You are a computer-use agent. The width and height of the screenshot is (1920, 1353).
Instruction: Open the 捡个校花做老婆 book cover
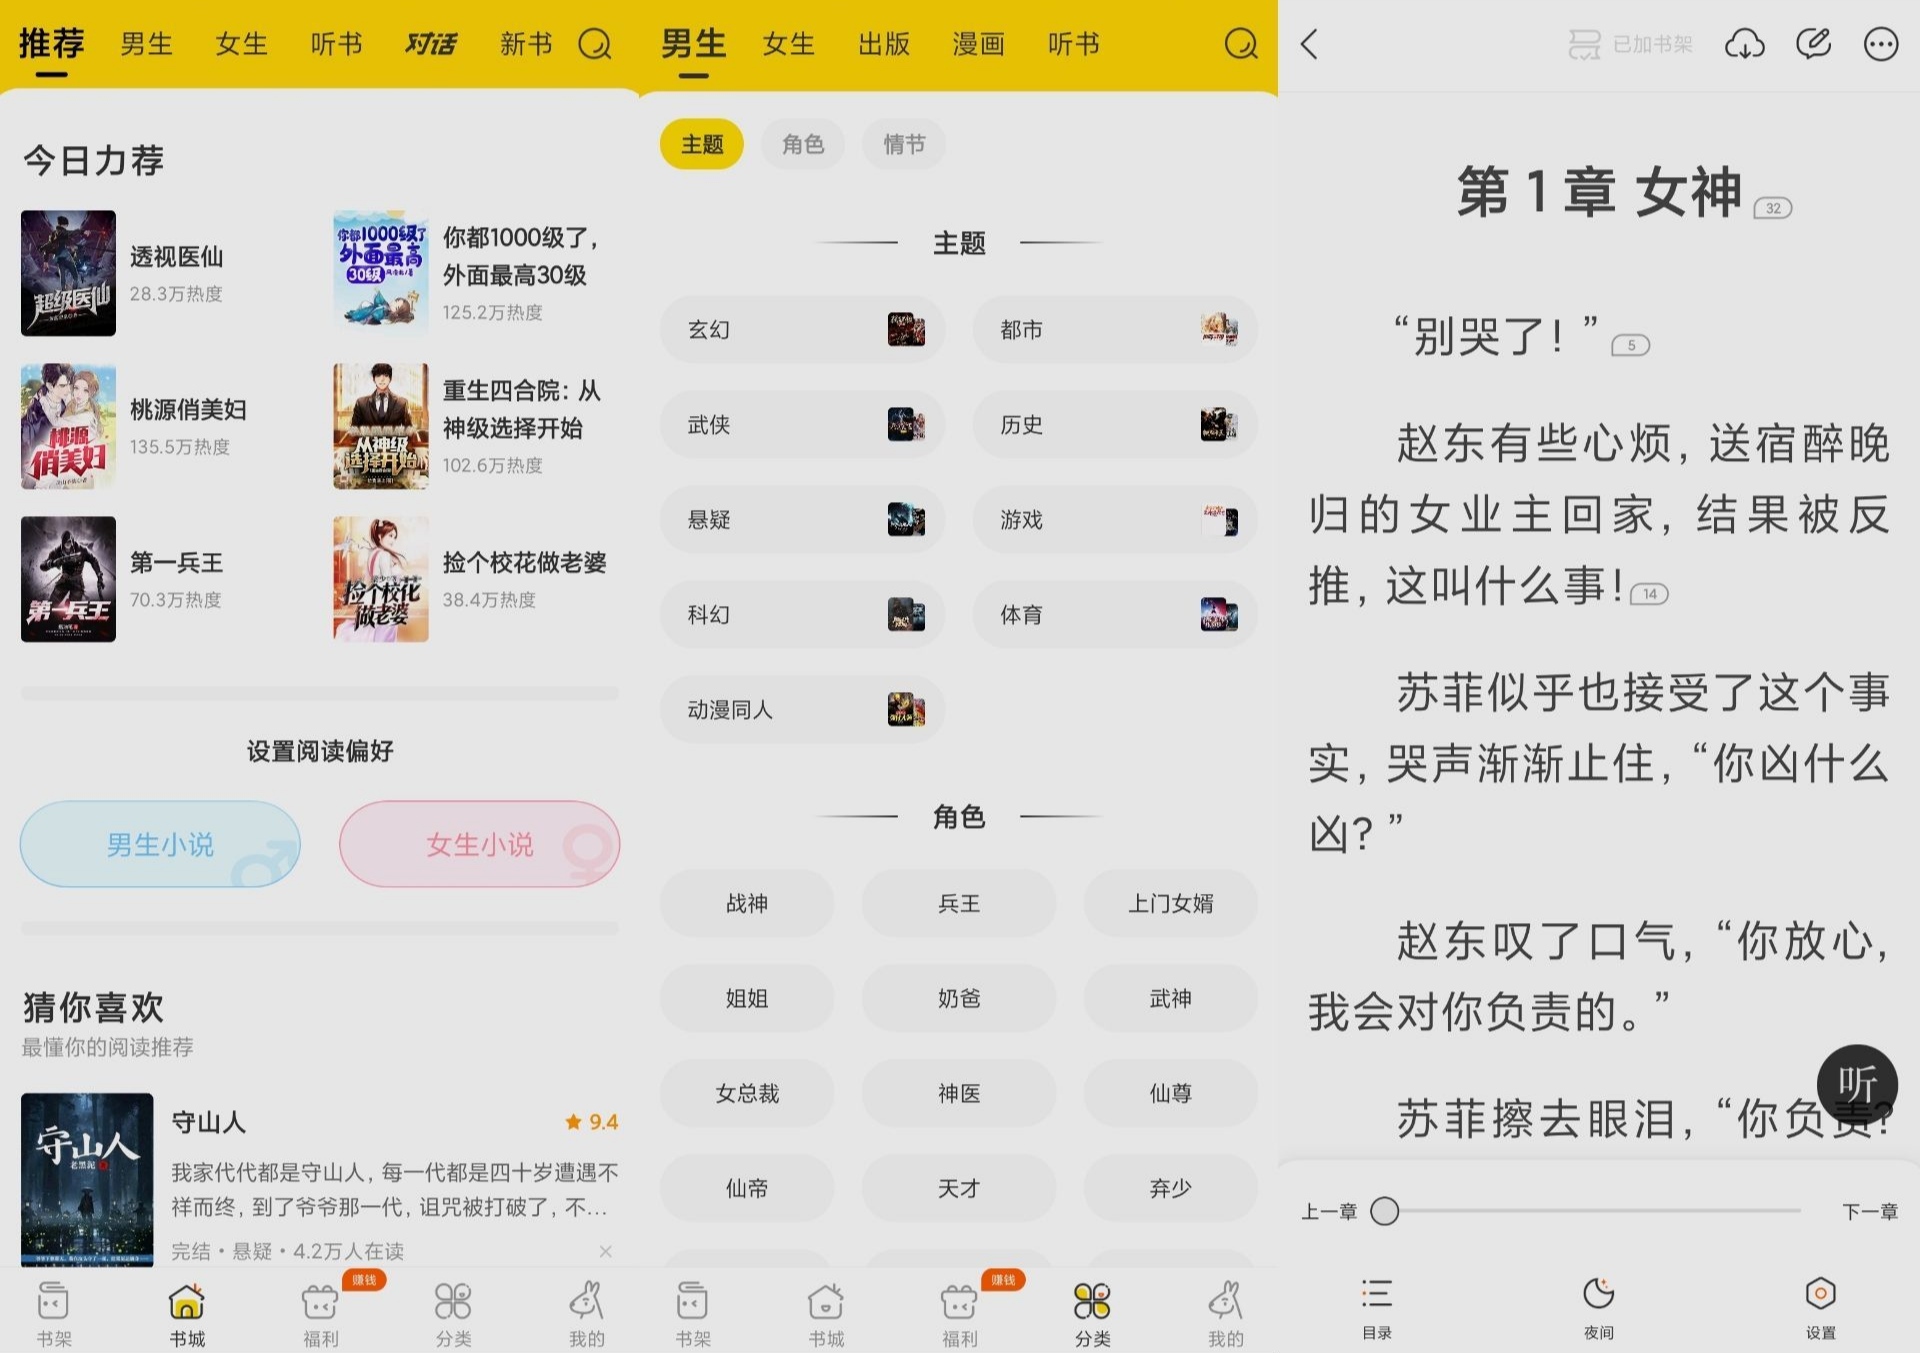(381, 579)
